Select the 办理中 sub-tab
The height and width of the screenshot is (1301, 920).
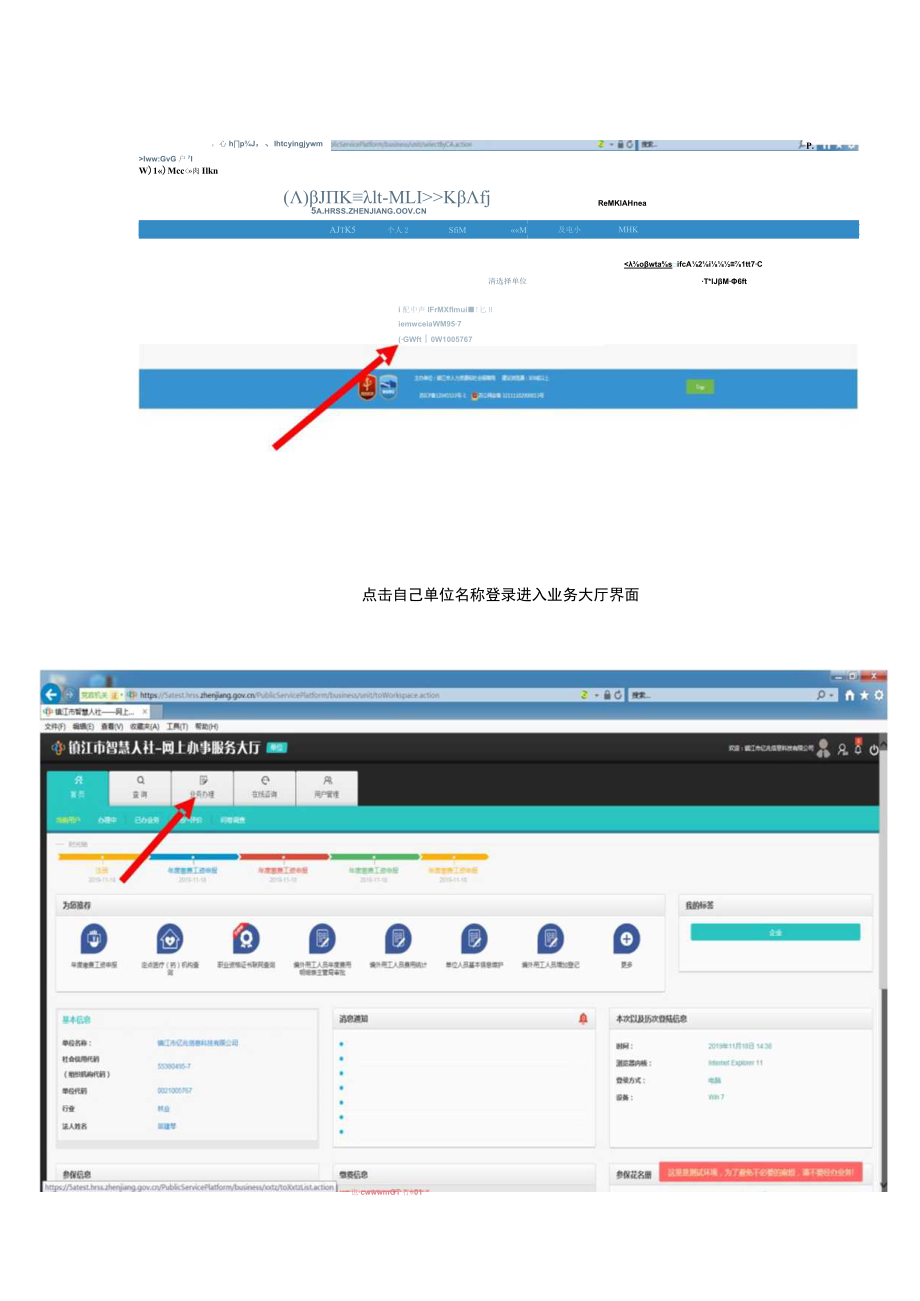point(107,820)
